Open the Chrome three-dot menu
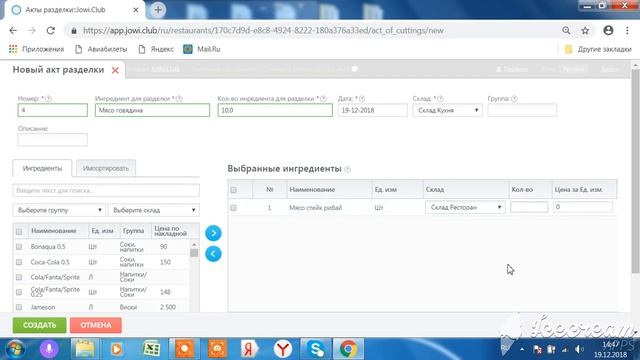This screenshot has width=640, height=360. tap(627, 31)
